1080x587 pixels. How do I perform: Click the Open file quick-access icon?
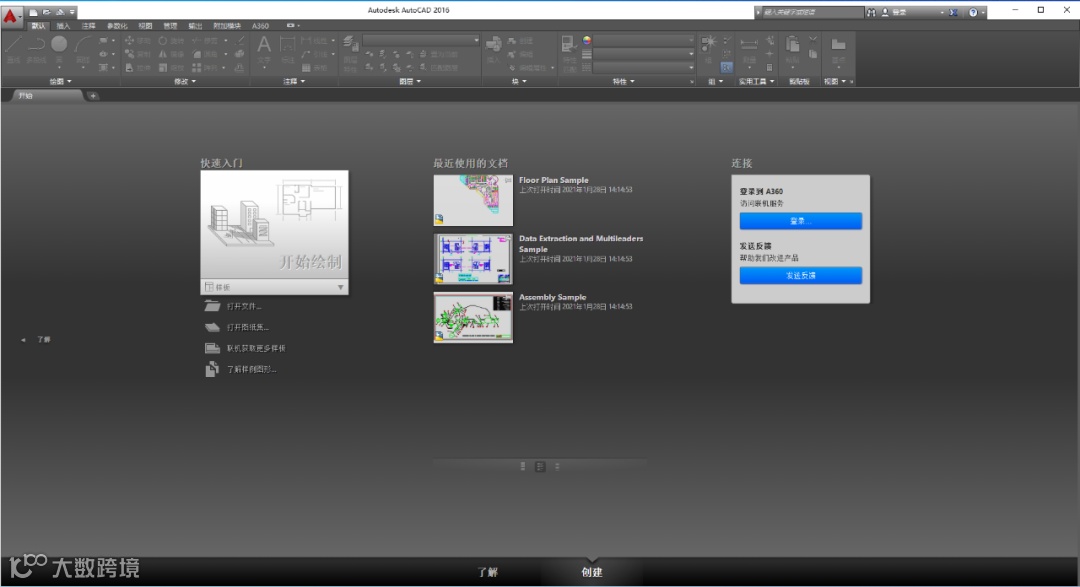pyautogui.click(x=46, y=12)
